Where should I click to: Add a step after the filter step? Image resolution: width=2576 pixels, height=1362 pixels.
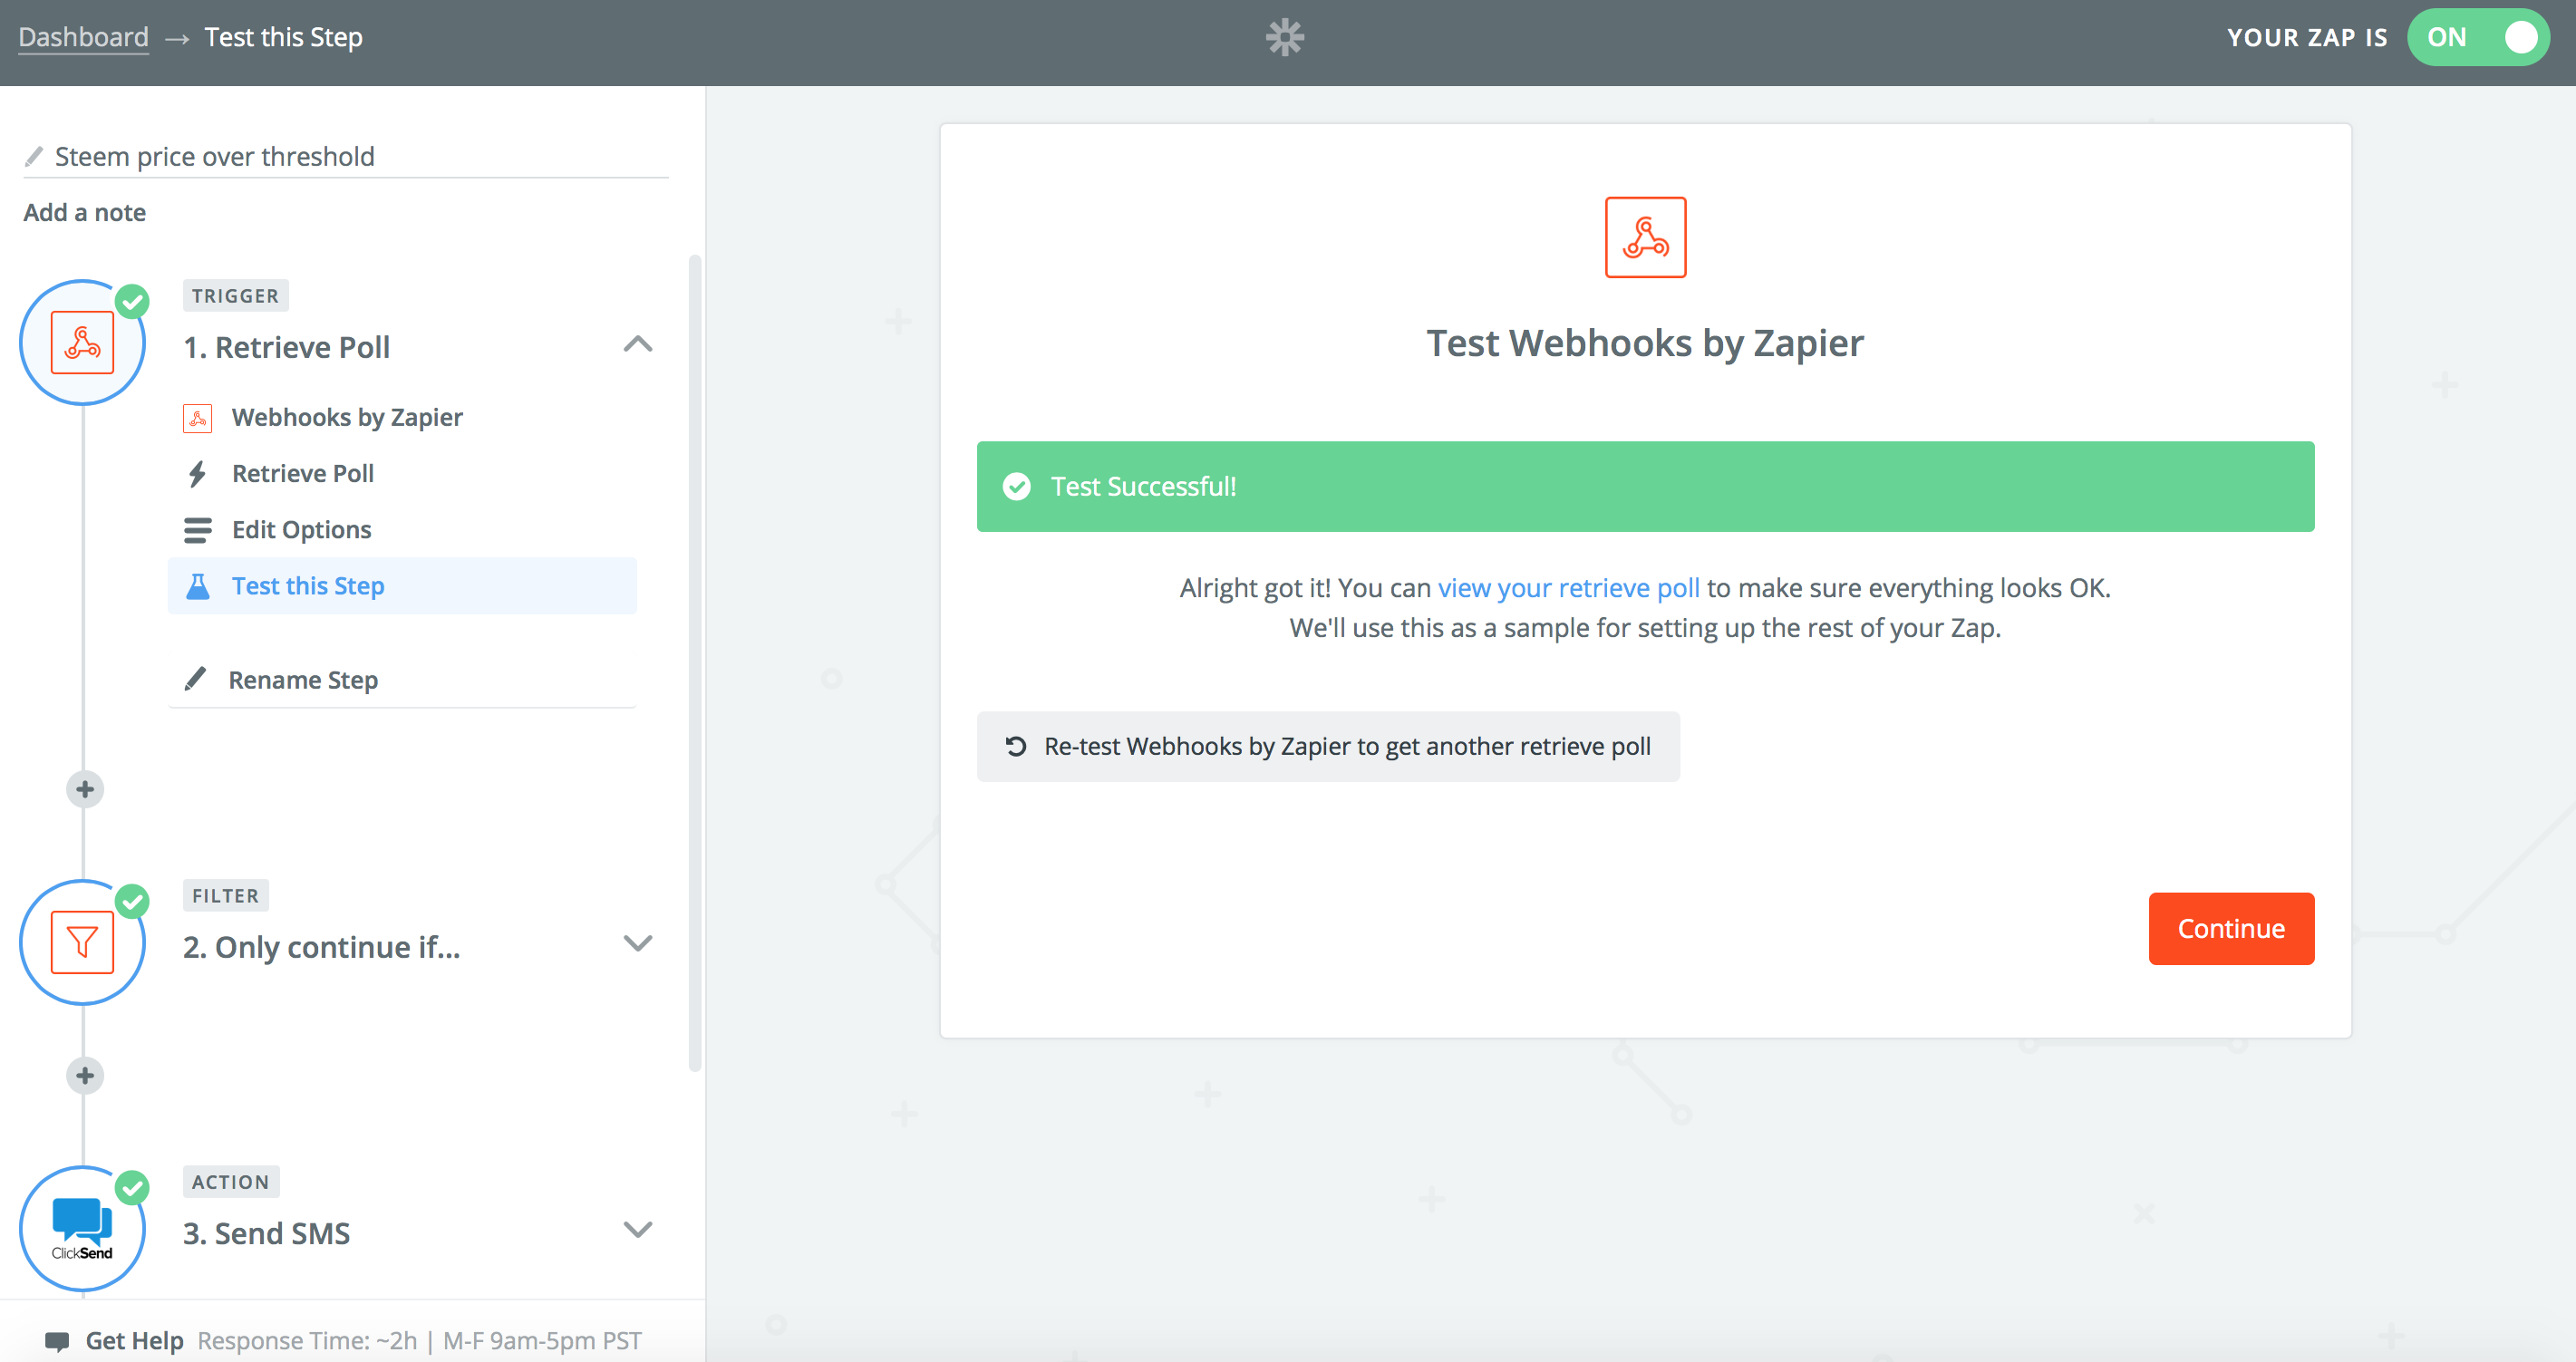click(x=85, y=1075)
